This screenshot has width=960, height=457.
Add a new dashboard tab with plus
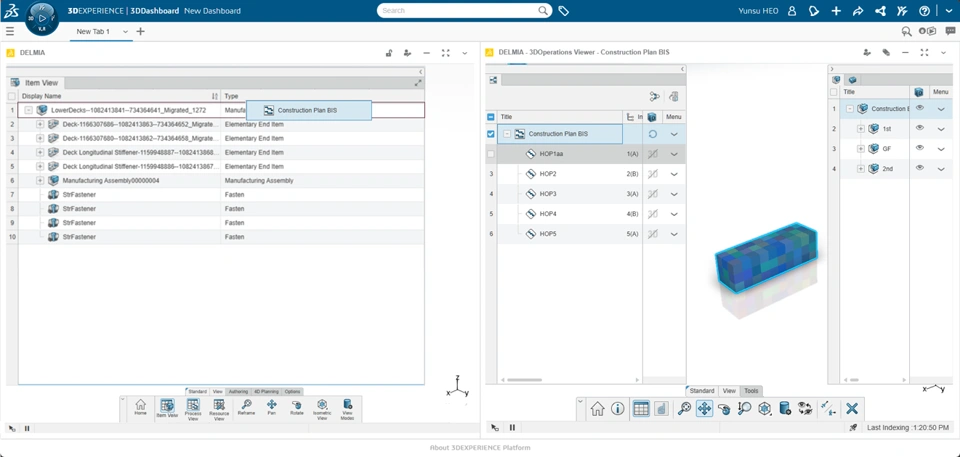pos(140,31)
